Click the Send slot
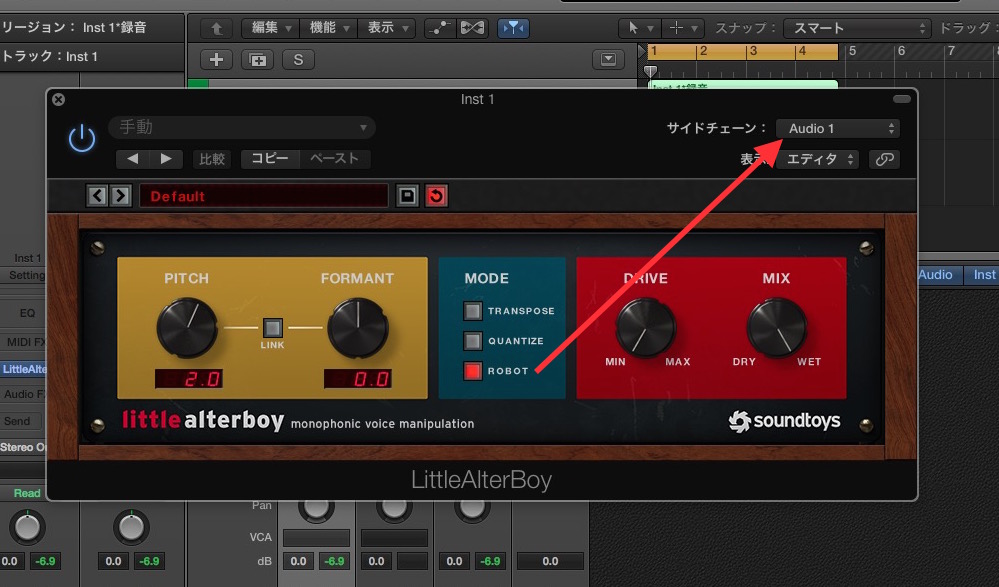 [x=19, y=421]
